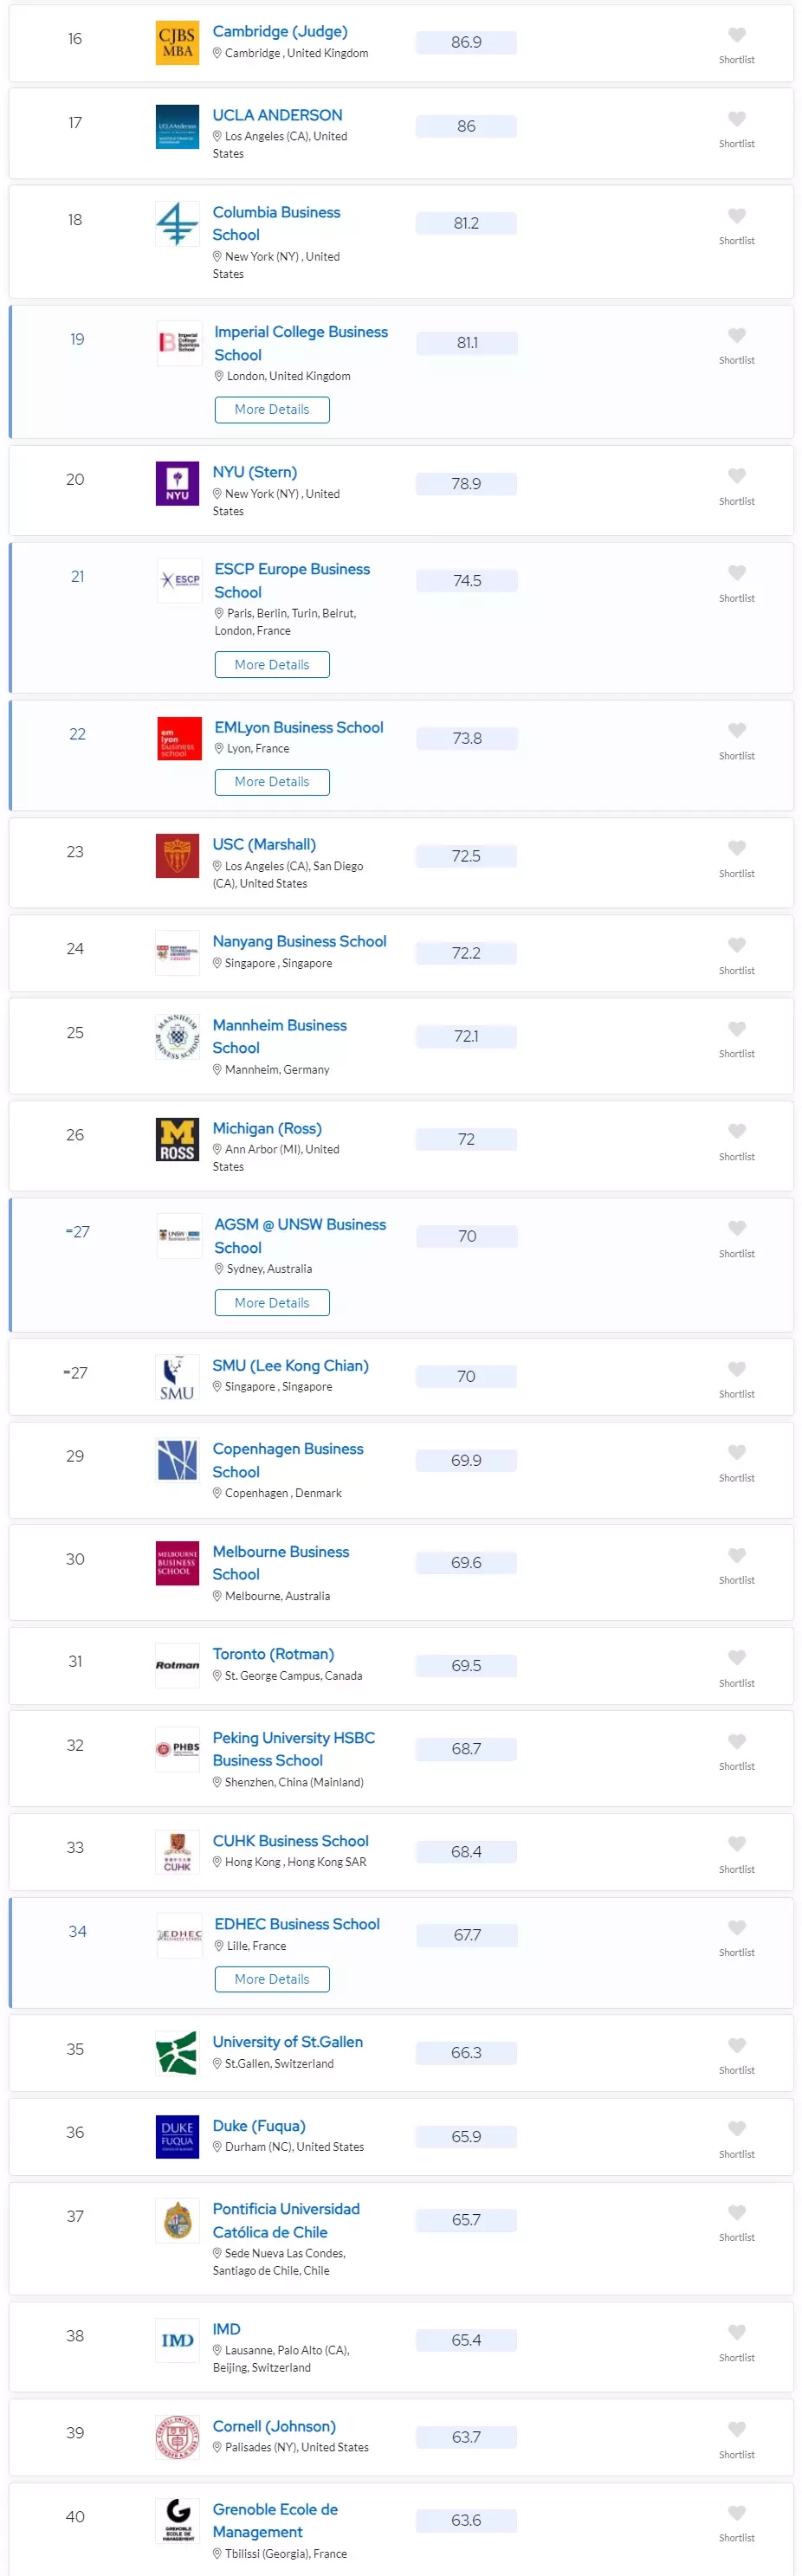Show More Details for EDHEC Business School
This screenshot has width=802, height=2576.
click(x=272, y=1979)
